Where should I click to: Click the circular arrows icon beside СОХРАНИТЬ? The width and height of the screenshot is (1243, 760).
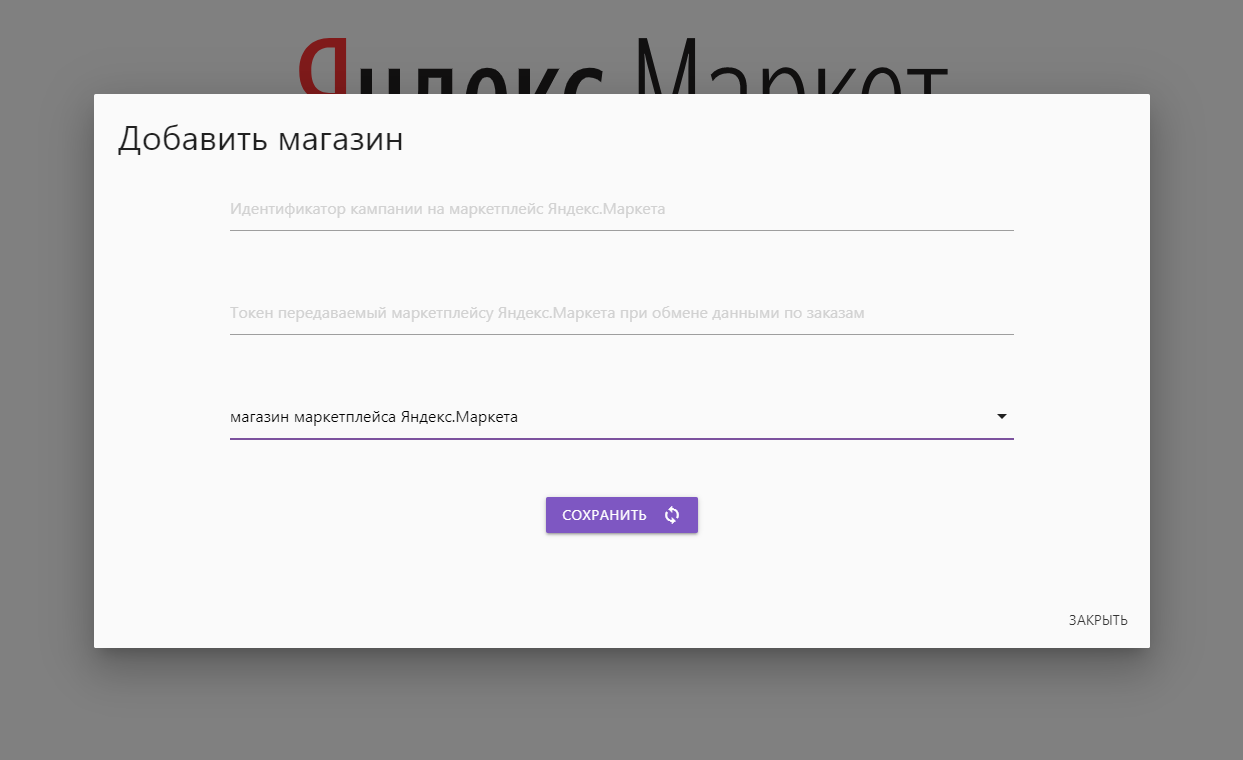672,515
